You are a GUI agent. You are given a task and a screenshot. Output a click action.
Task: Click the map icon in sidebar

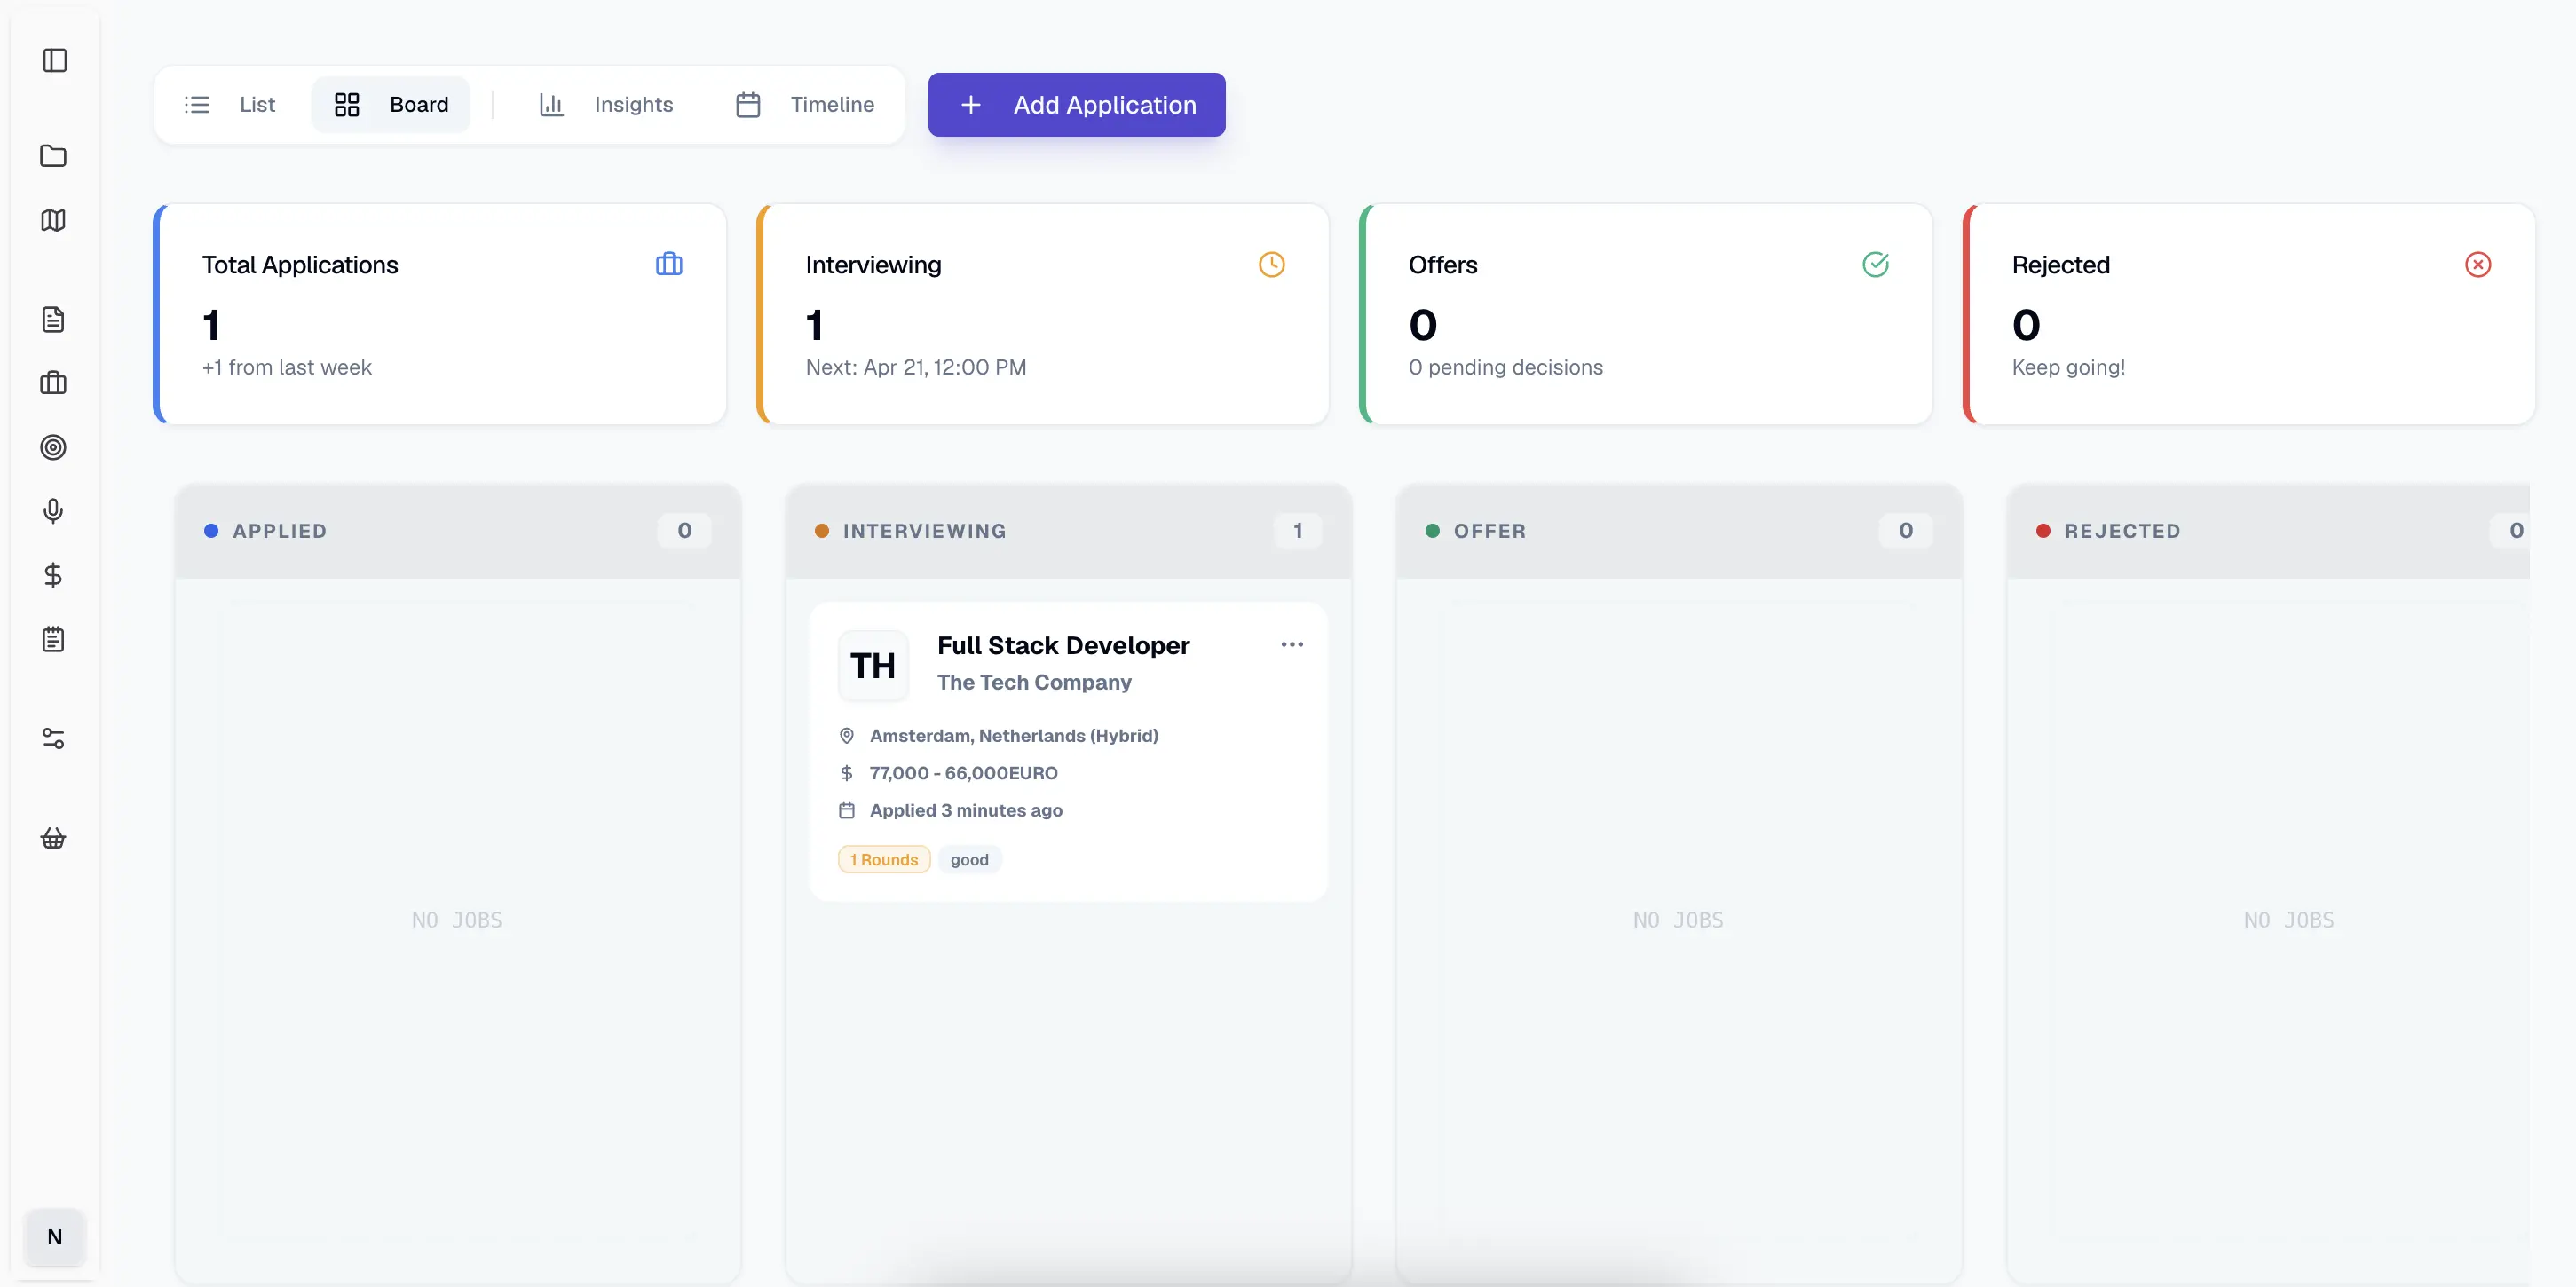click(53, 220)
